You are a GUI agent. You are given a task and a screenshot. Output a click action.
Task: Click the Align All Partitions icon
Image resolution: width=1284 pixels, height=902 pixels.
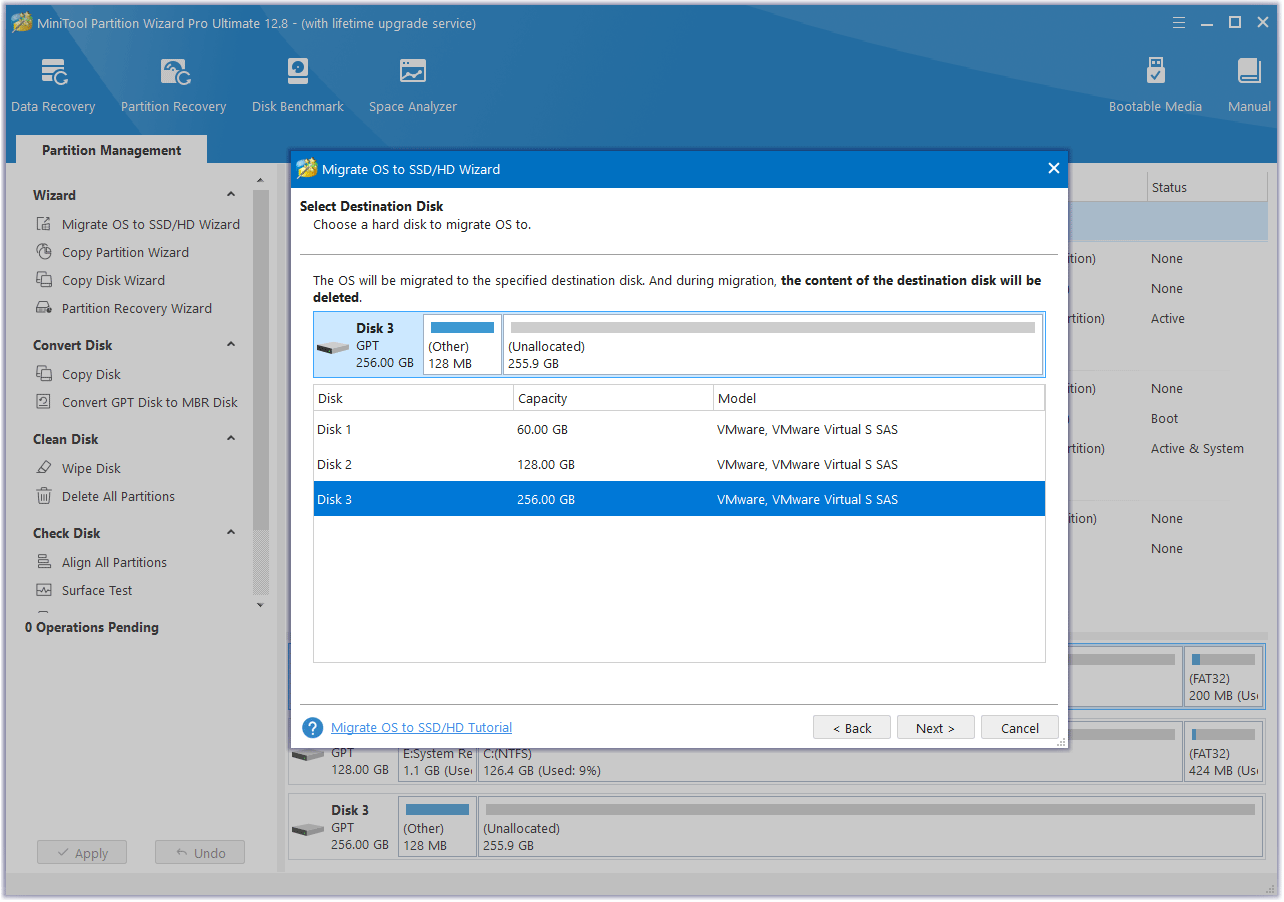[44, 562]
